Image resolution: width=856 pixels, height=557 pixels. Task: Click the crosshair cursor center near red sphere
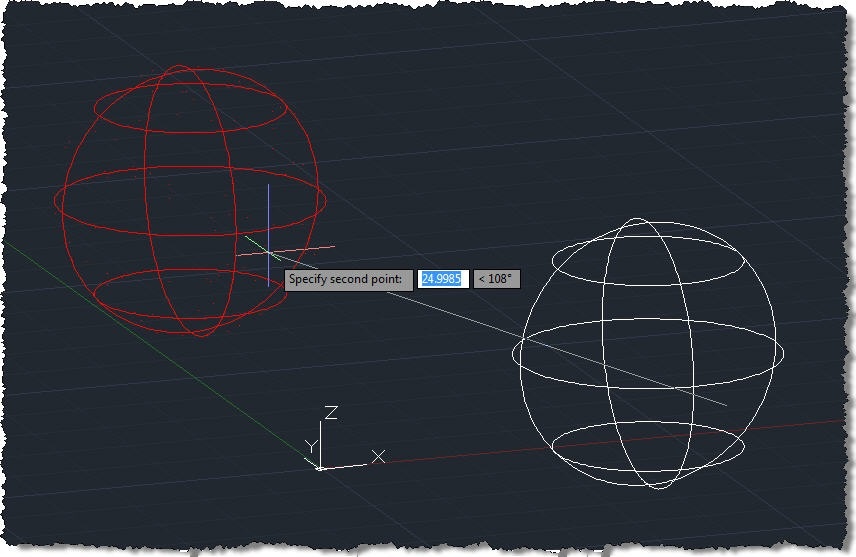[268, 253]
